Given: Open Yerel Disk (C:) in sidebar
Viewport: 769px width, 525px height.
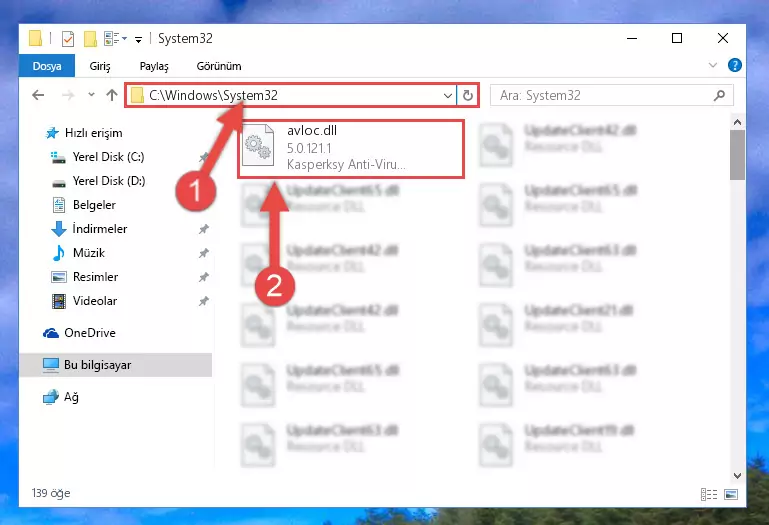Looking at the screenshot, I should point(108,157).
